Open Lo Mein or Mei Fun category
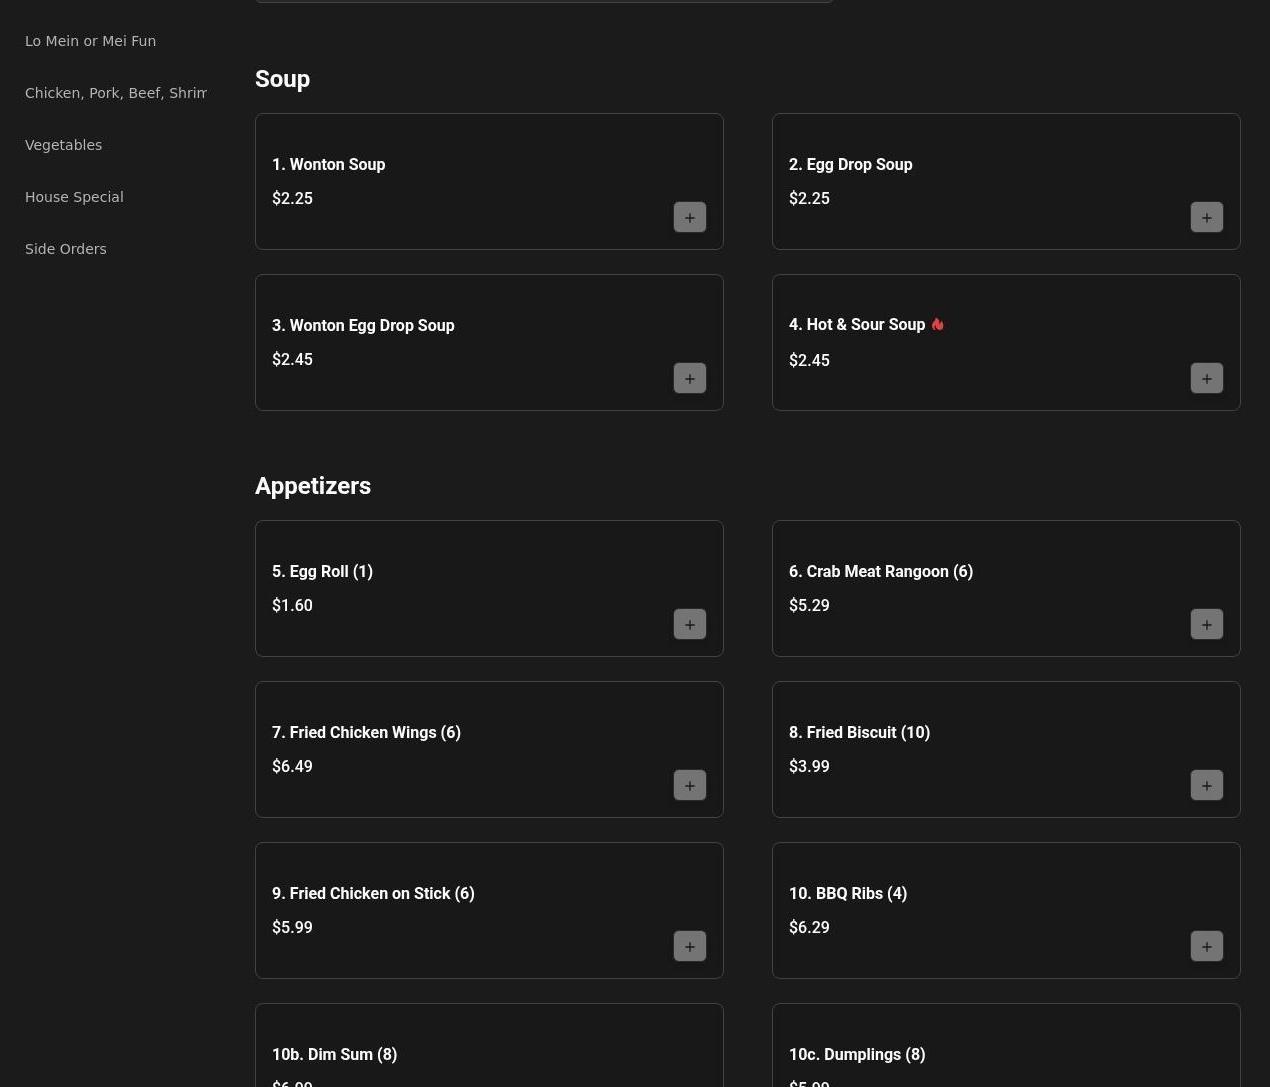 90,41
